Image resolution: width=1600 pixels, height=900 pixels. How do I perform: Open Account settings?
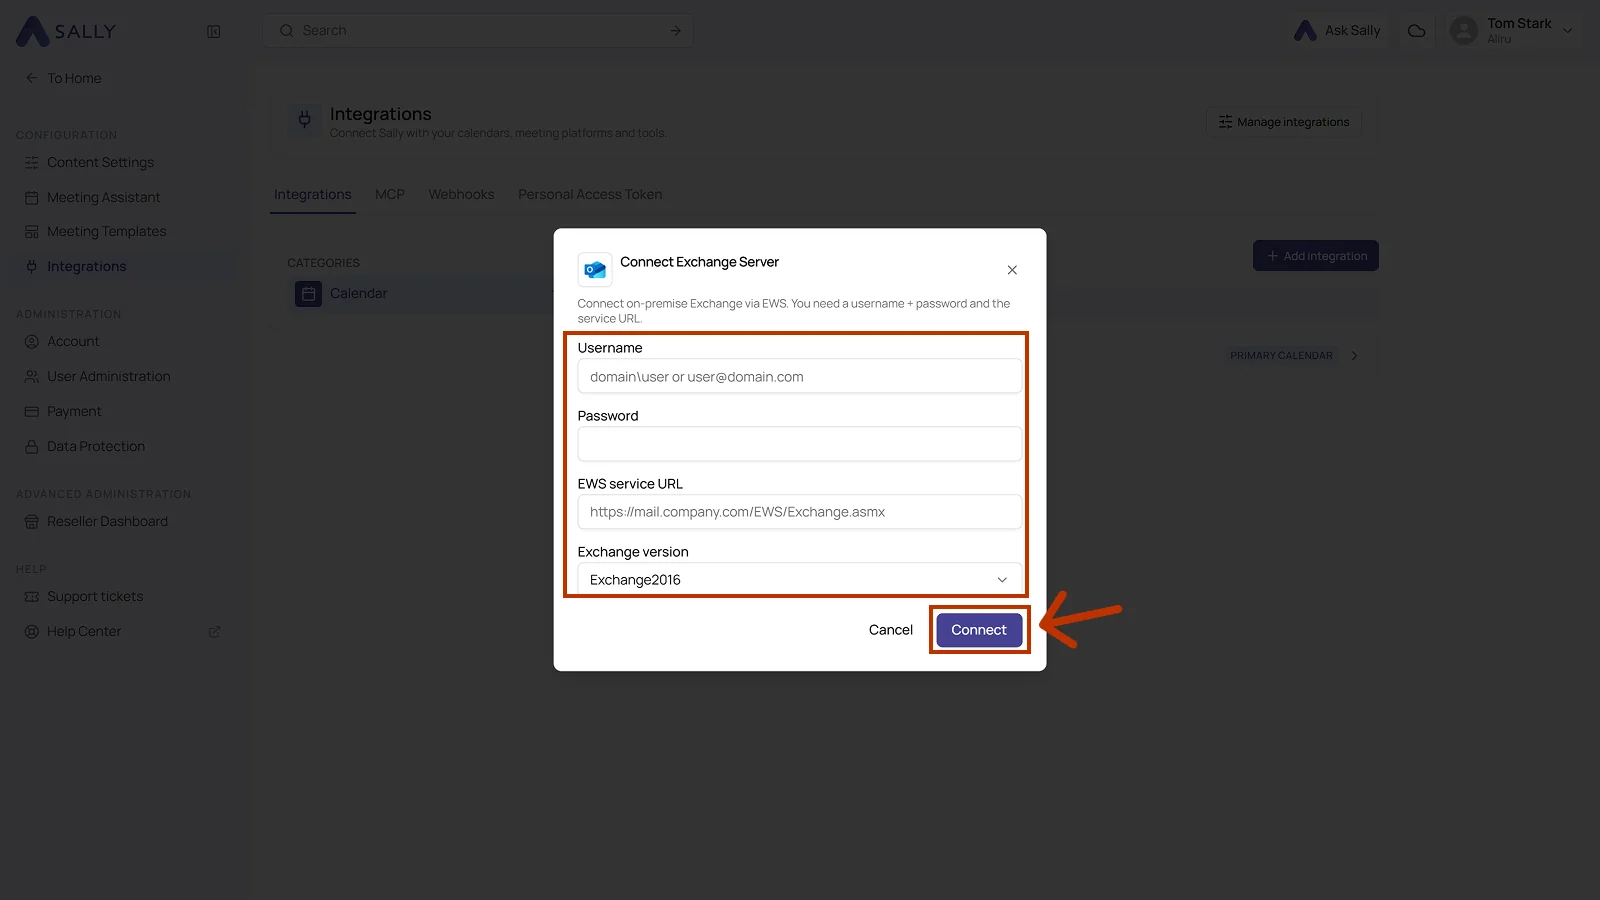pos(73,341)
